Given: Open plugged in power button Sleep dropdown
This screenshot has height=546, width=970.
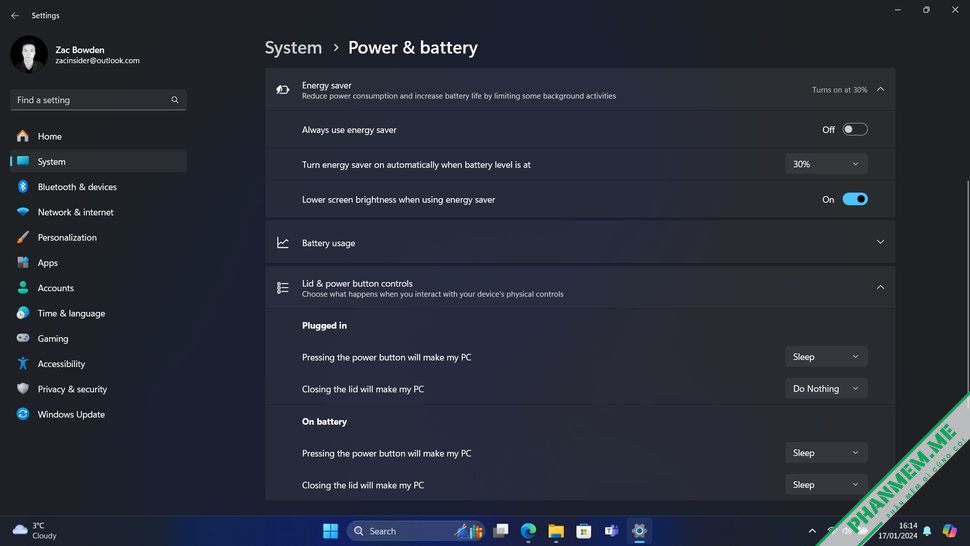Looking at the screenshot, I should tap(826, 357).
